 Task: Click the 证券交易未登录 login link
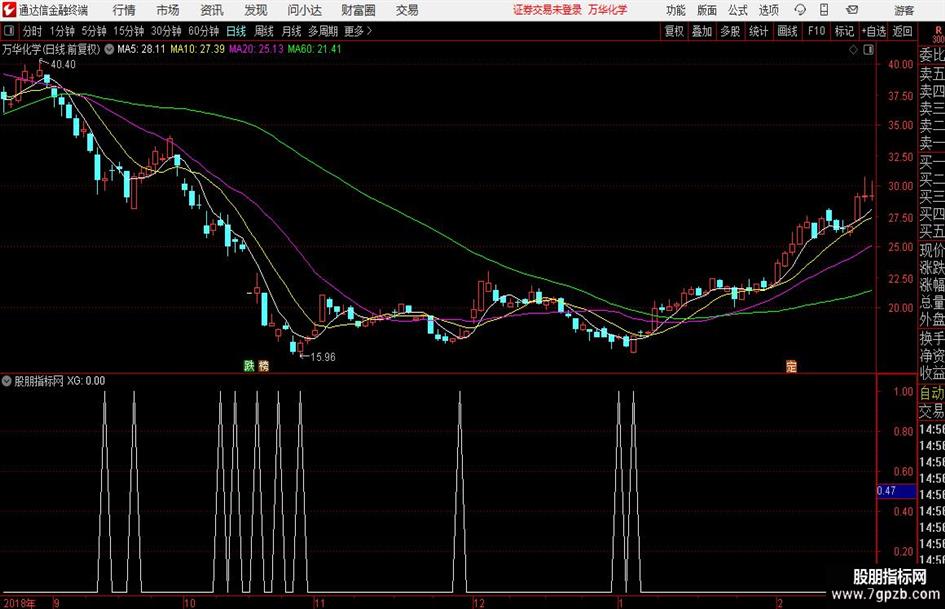[547, 10]
